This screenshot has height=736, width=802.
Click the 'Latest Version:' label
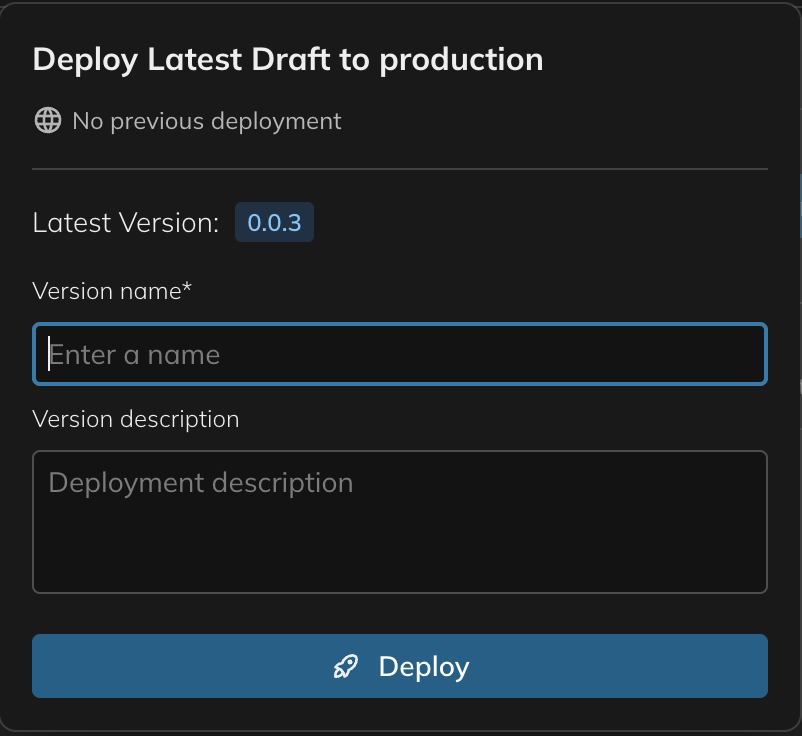pos(126,223)
